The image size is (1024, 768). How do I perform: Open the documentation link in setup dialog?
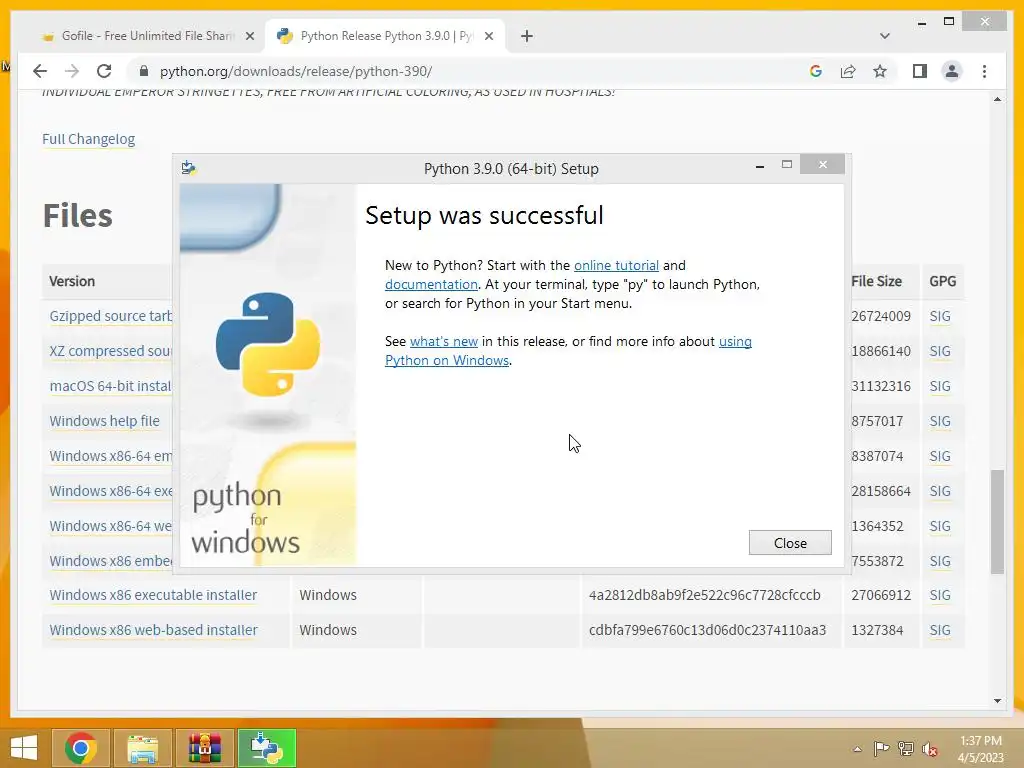431,284
